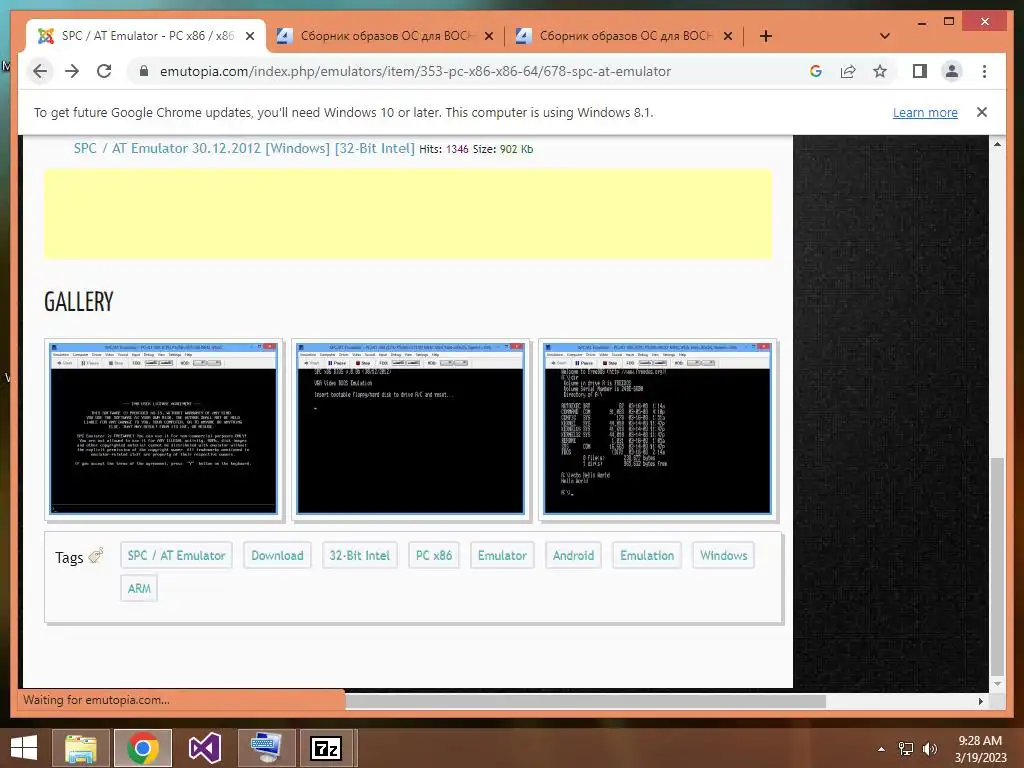The image size is (1024, 768).
Task: Select the Download tag
Action: 277,555
